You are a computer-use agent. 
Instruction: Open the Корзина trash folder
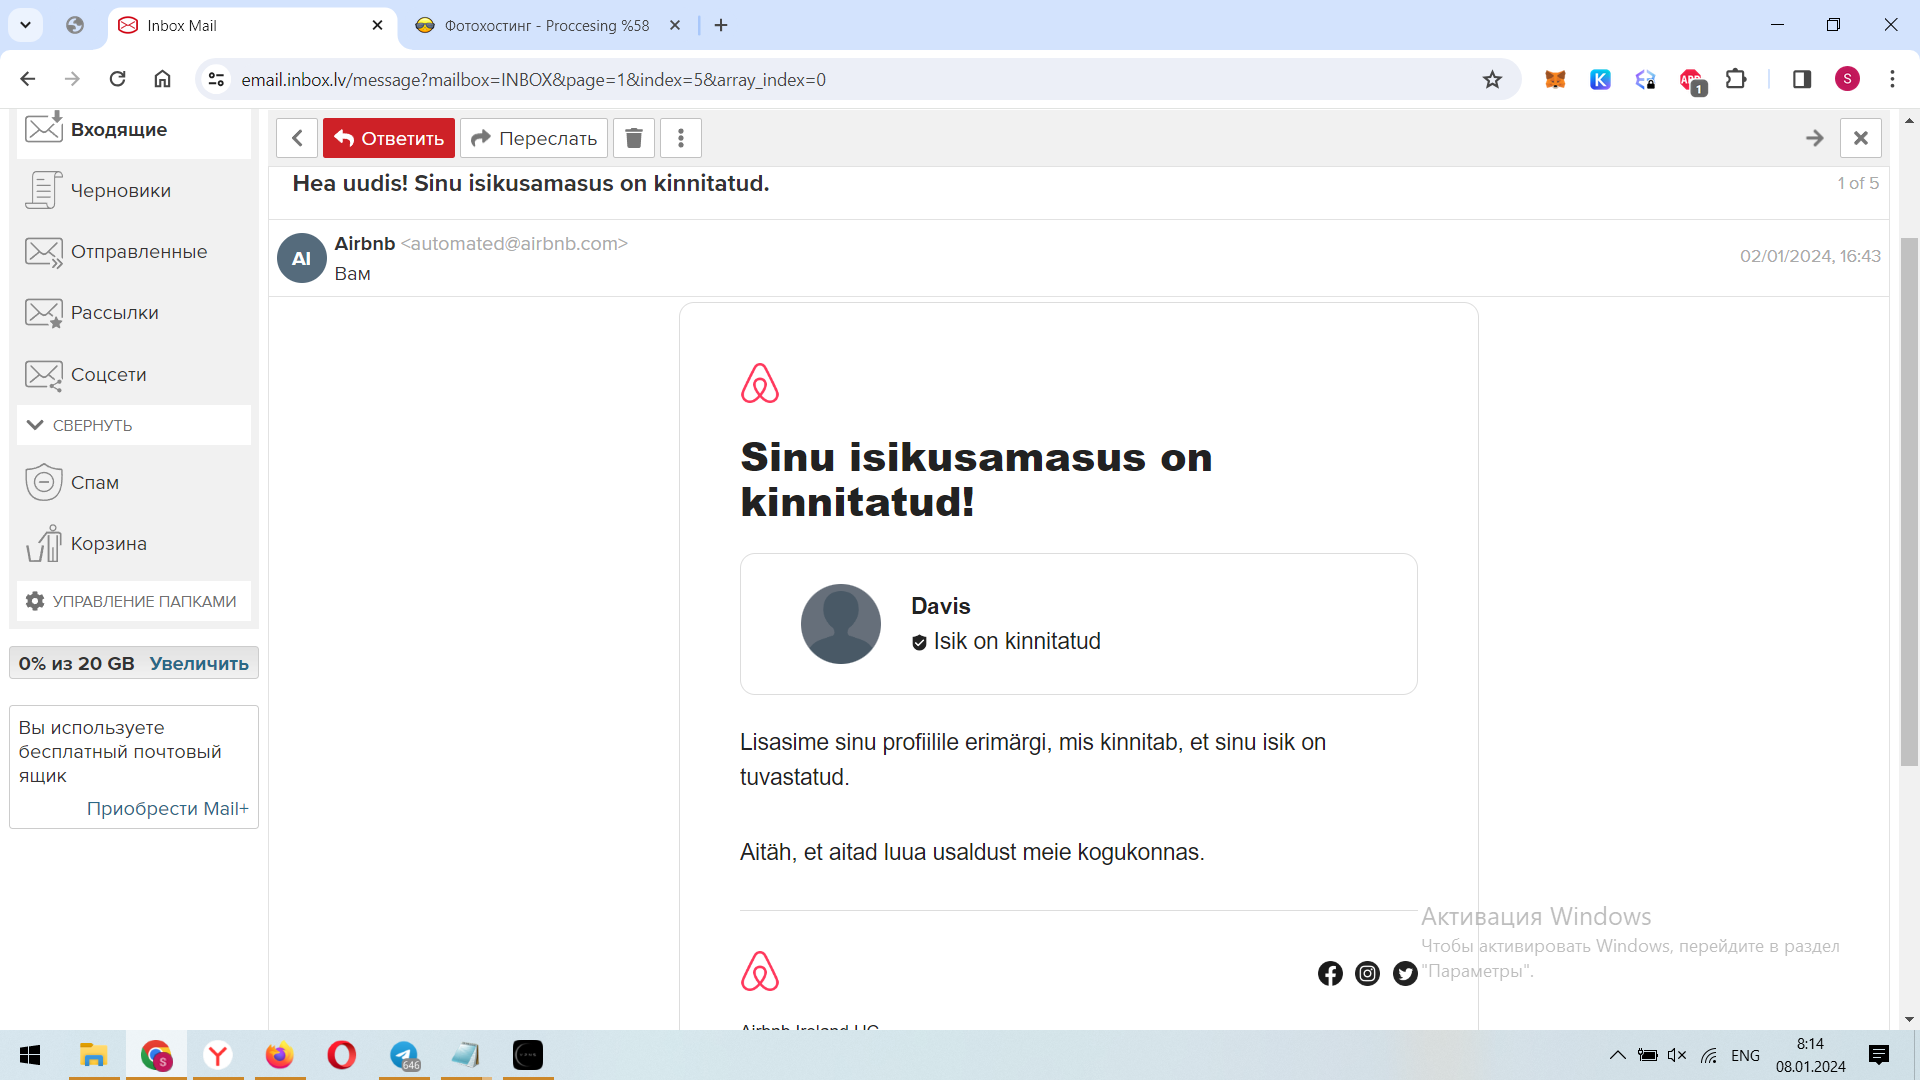pos(108,543)
